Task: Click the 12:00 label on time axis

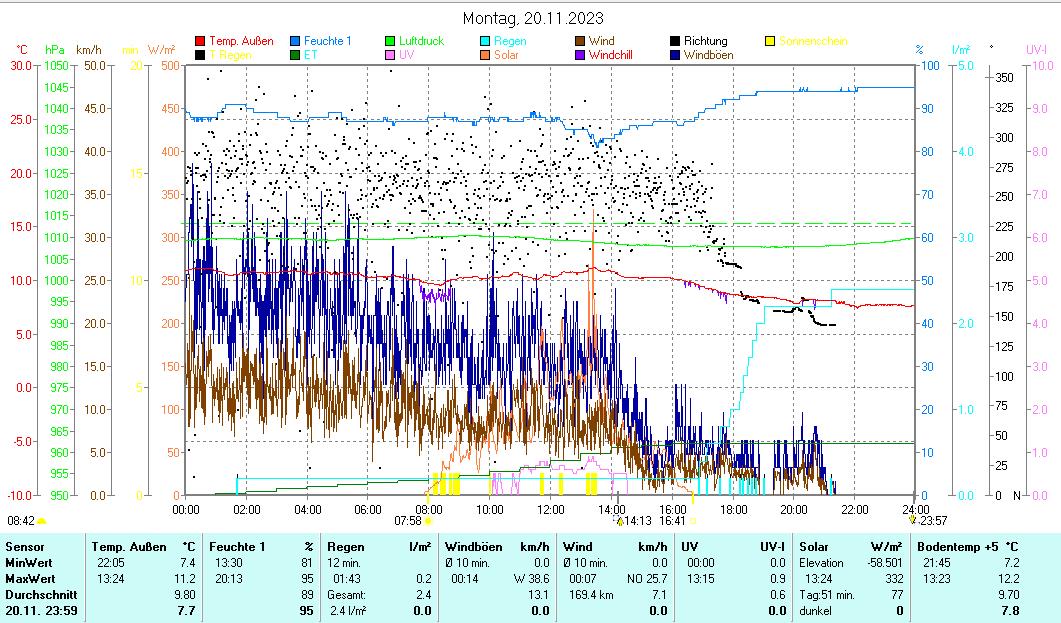Action: point(551,509)
